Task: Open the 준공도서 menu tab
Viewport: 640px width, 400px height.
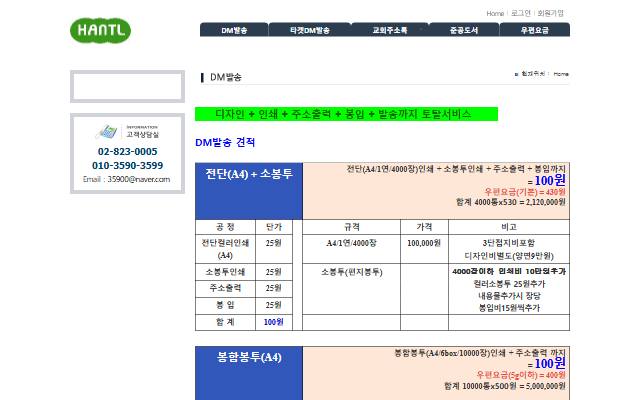Action: [464, 30]
